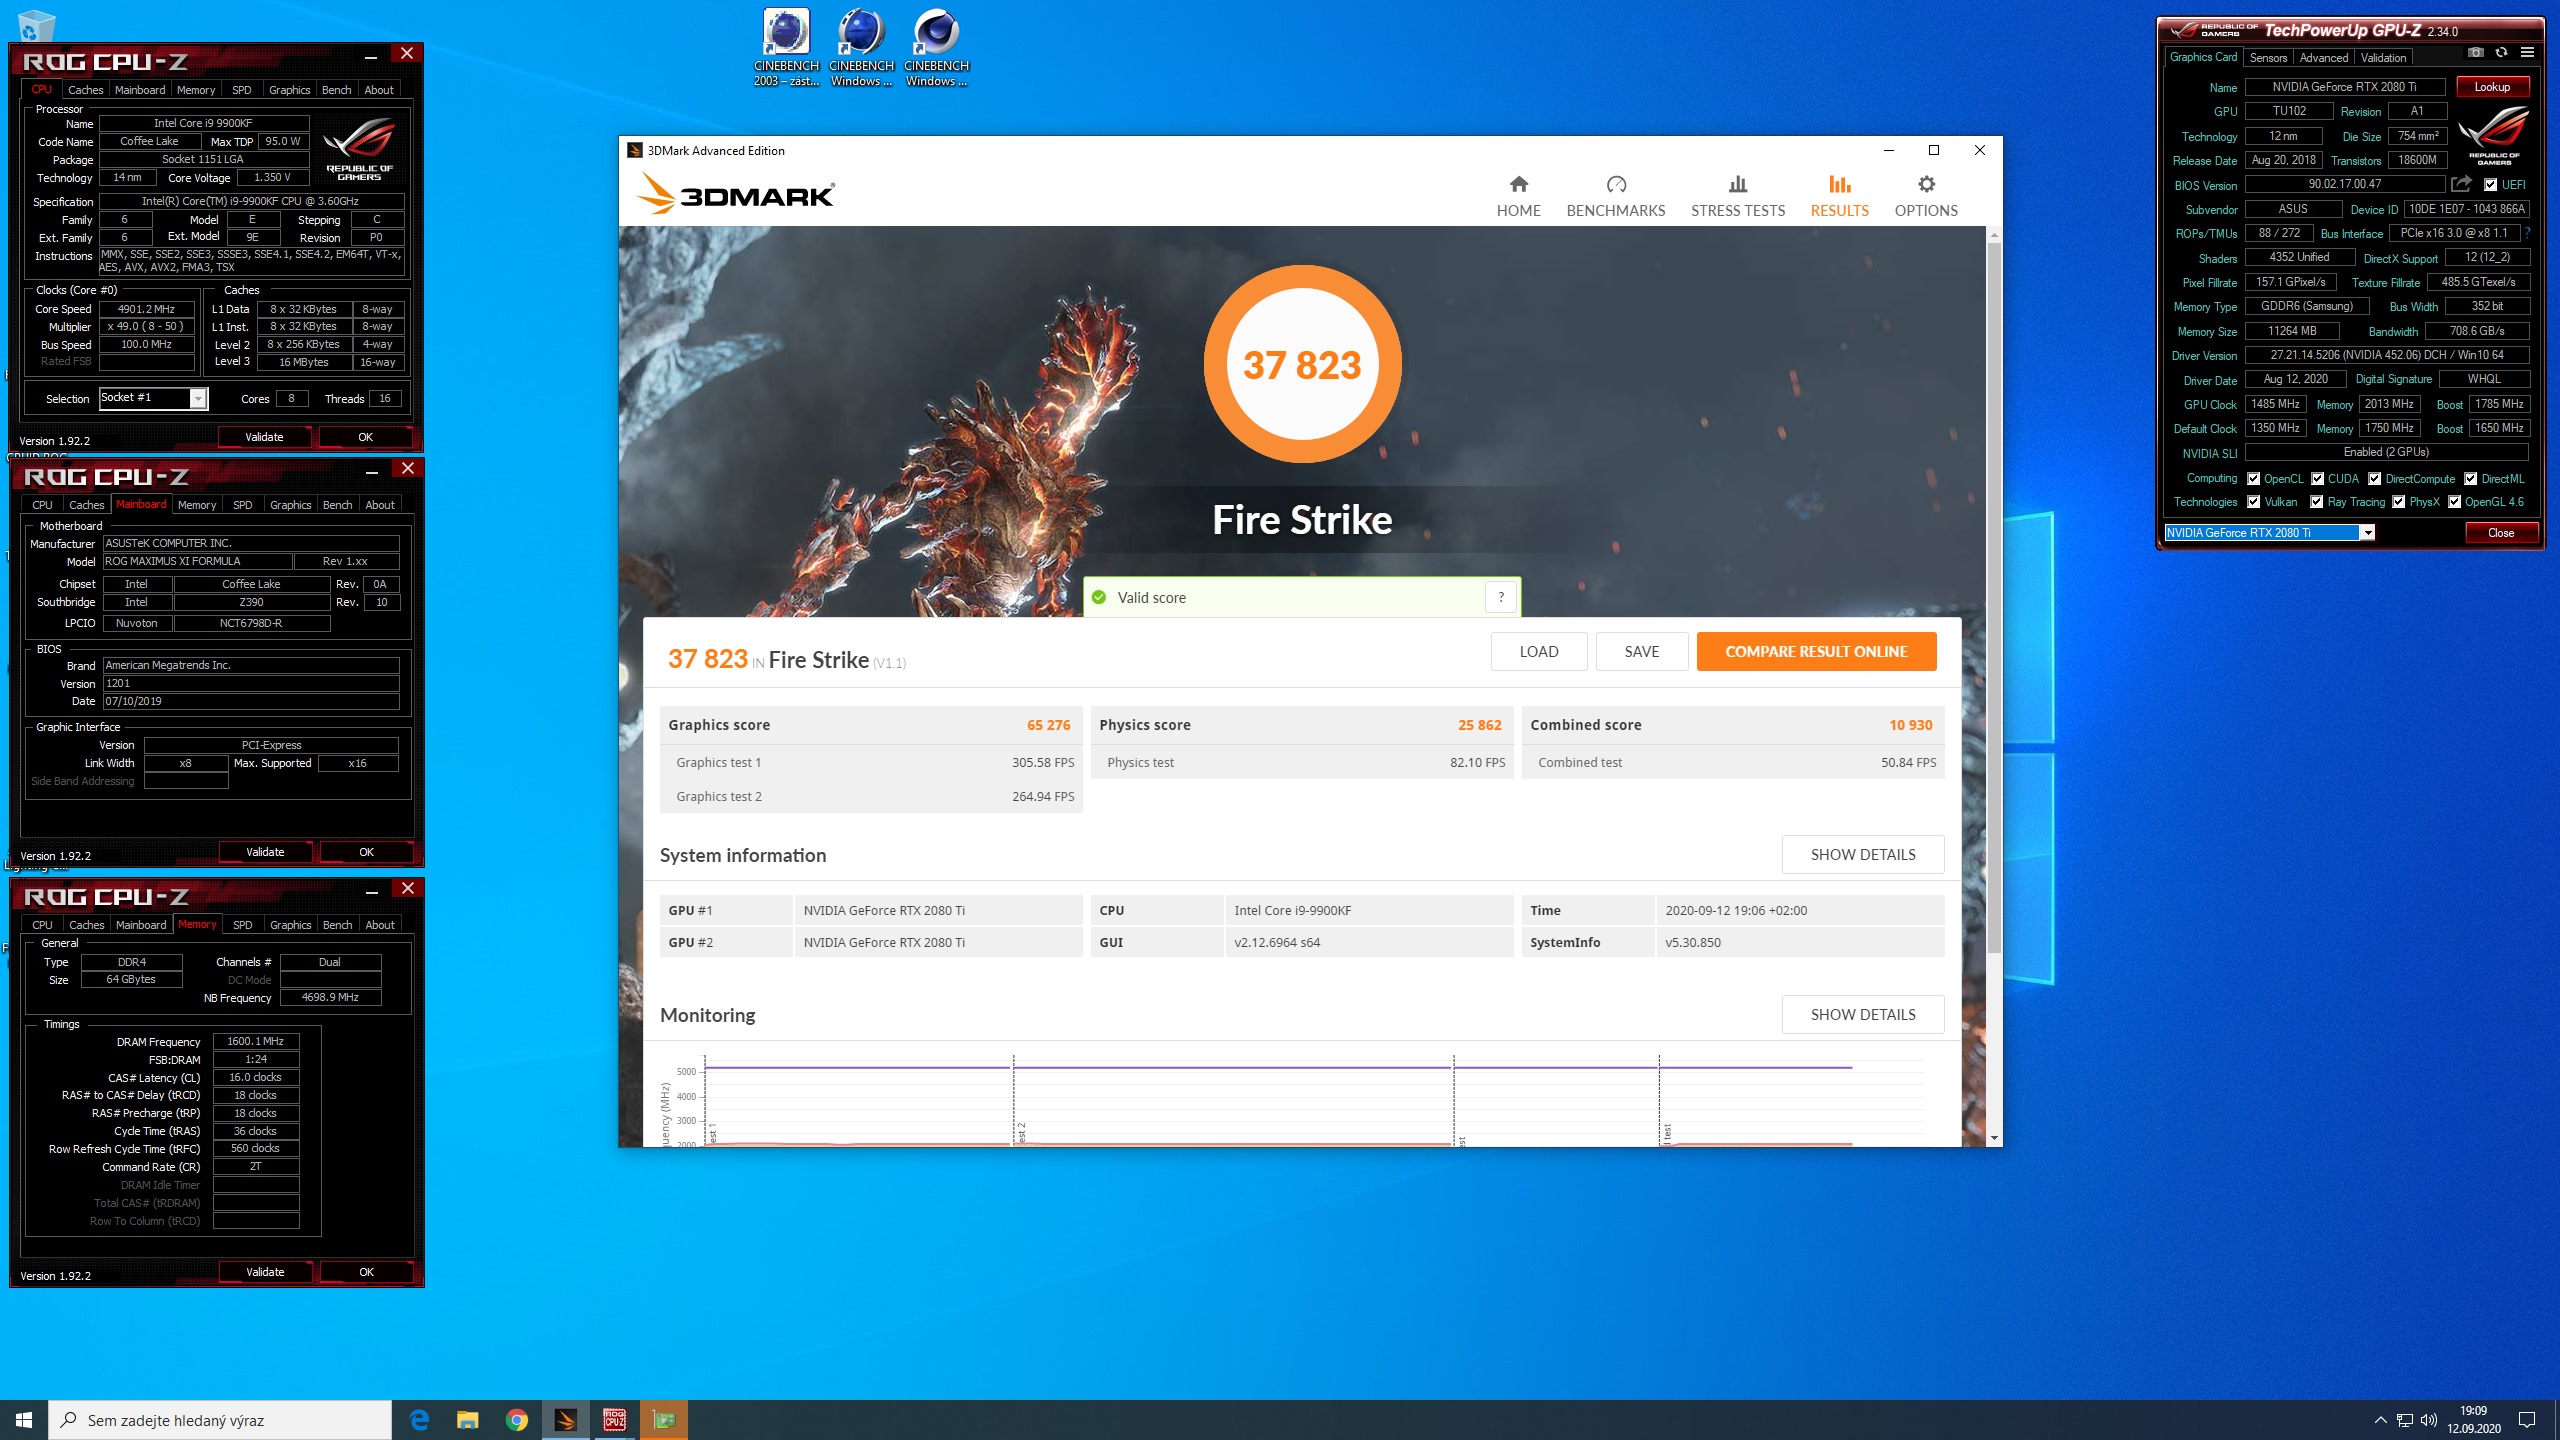Open Windows Start menu
The image size is (2560, 1440).
coord(24,1420)
